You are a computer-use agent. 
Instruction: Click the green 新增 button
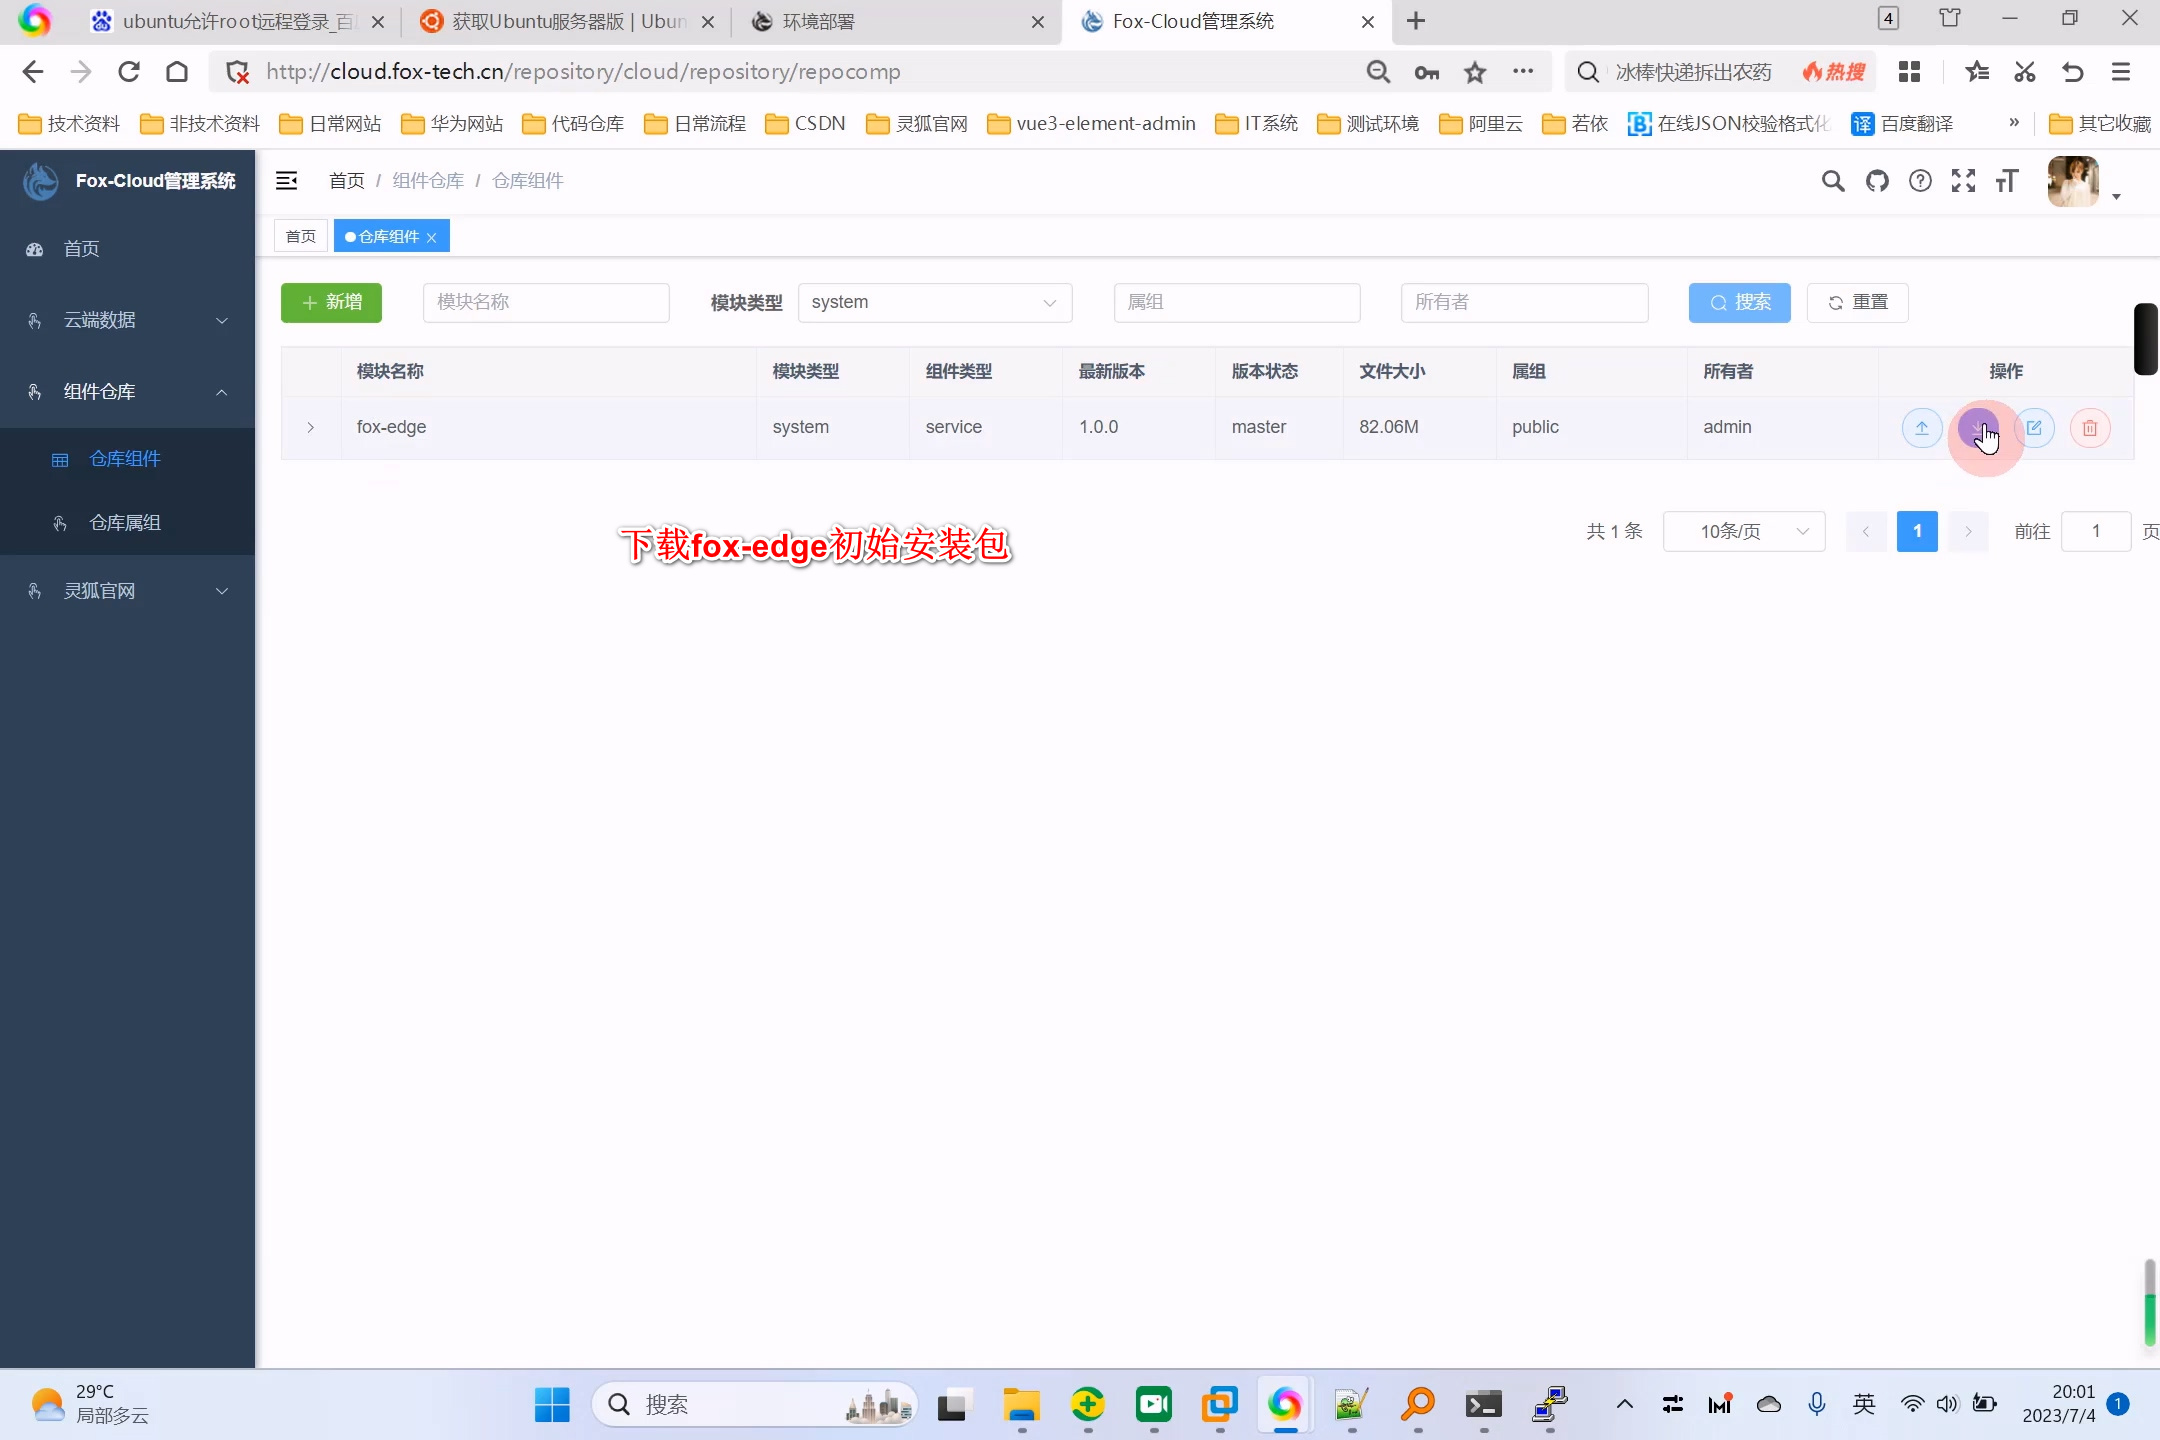pos(331,303)
